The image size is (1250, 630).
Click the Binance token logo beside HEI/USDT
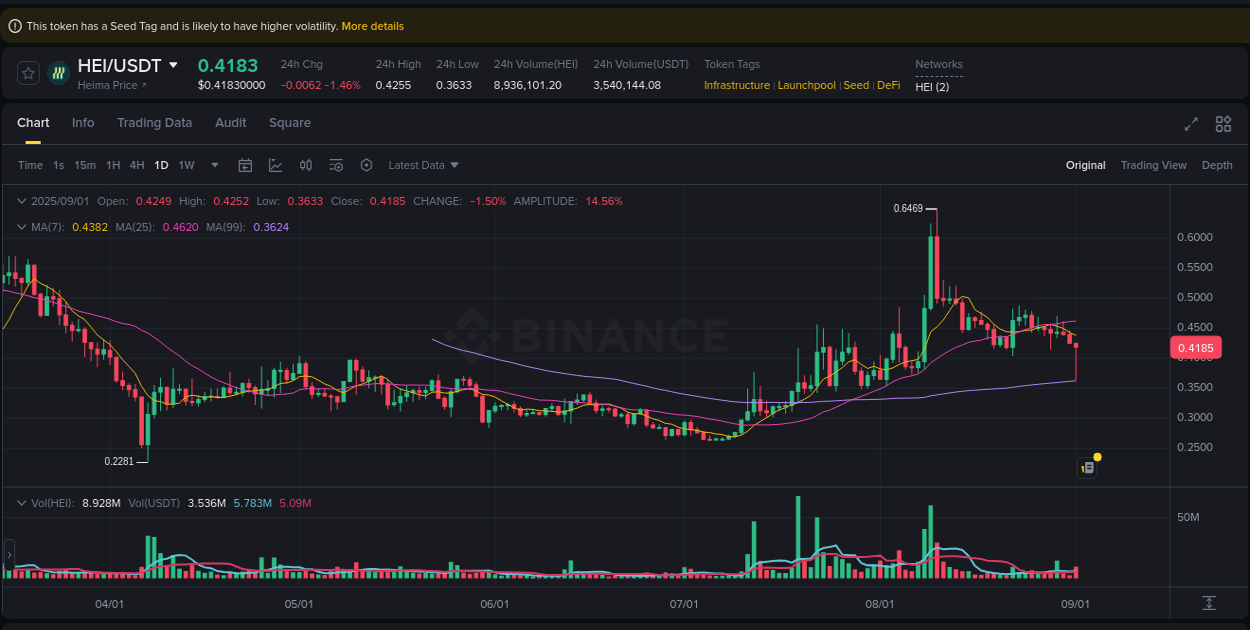pyautogui.click(x=57, y=73)
